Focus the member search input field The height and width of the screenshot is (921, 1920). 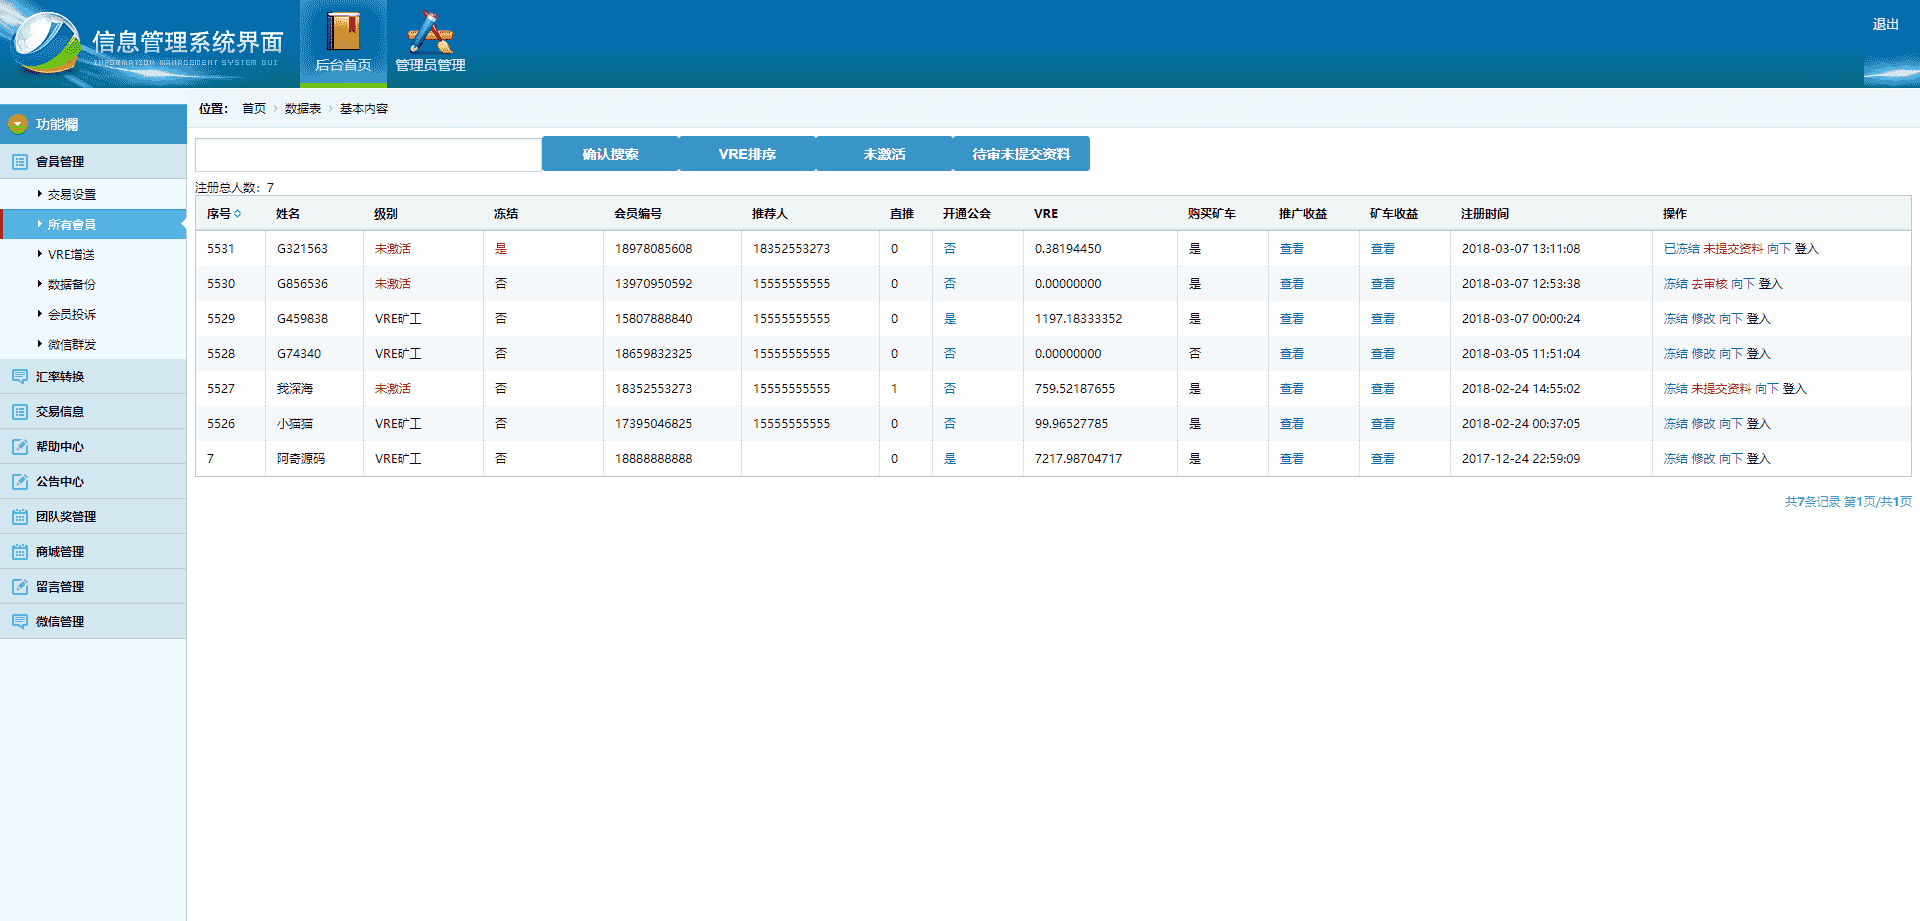[x=368, y=155]
